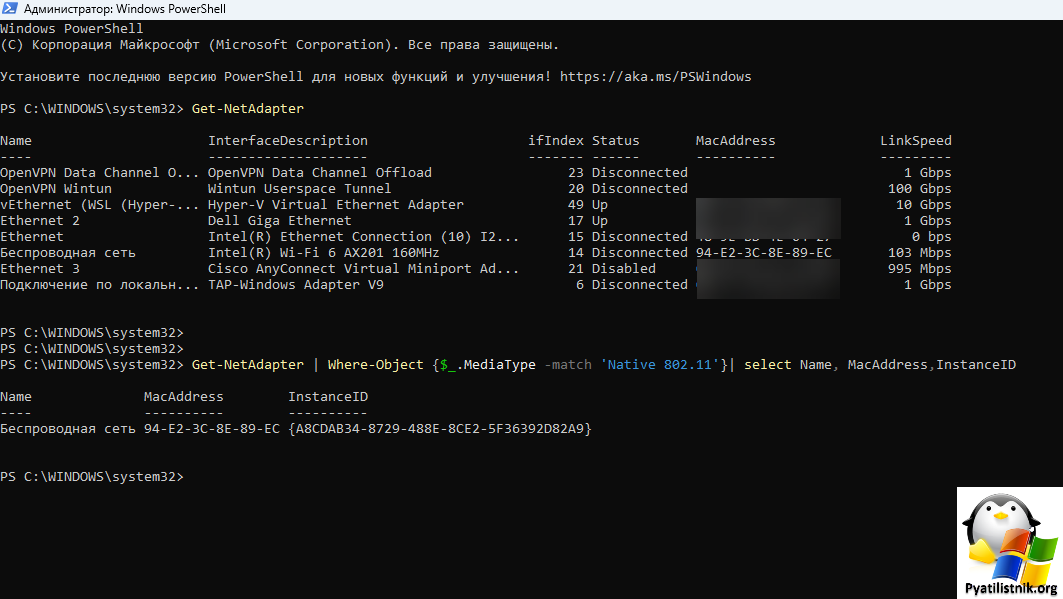Click 'Dell Giga Ethernet' description
The height and width of the screenshot is (599, 1063).
tap(280, 221)
